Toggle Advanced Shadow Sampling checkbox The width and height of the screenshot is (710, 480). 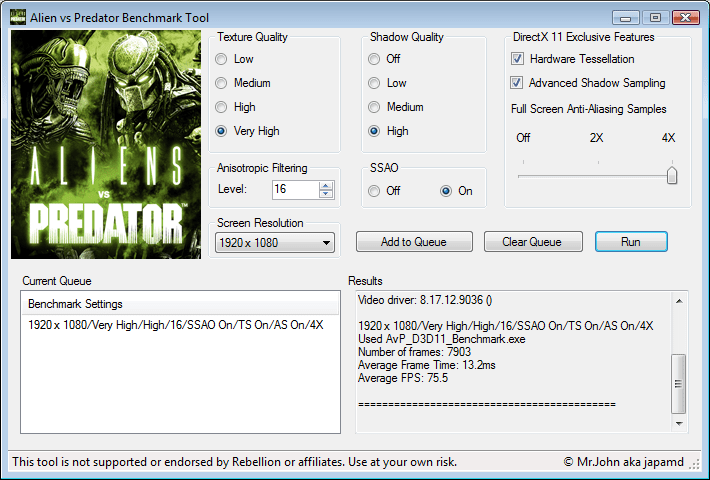point(516,83)
